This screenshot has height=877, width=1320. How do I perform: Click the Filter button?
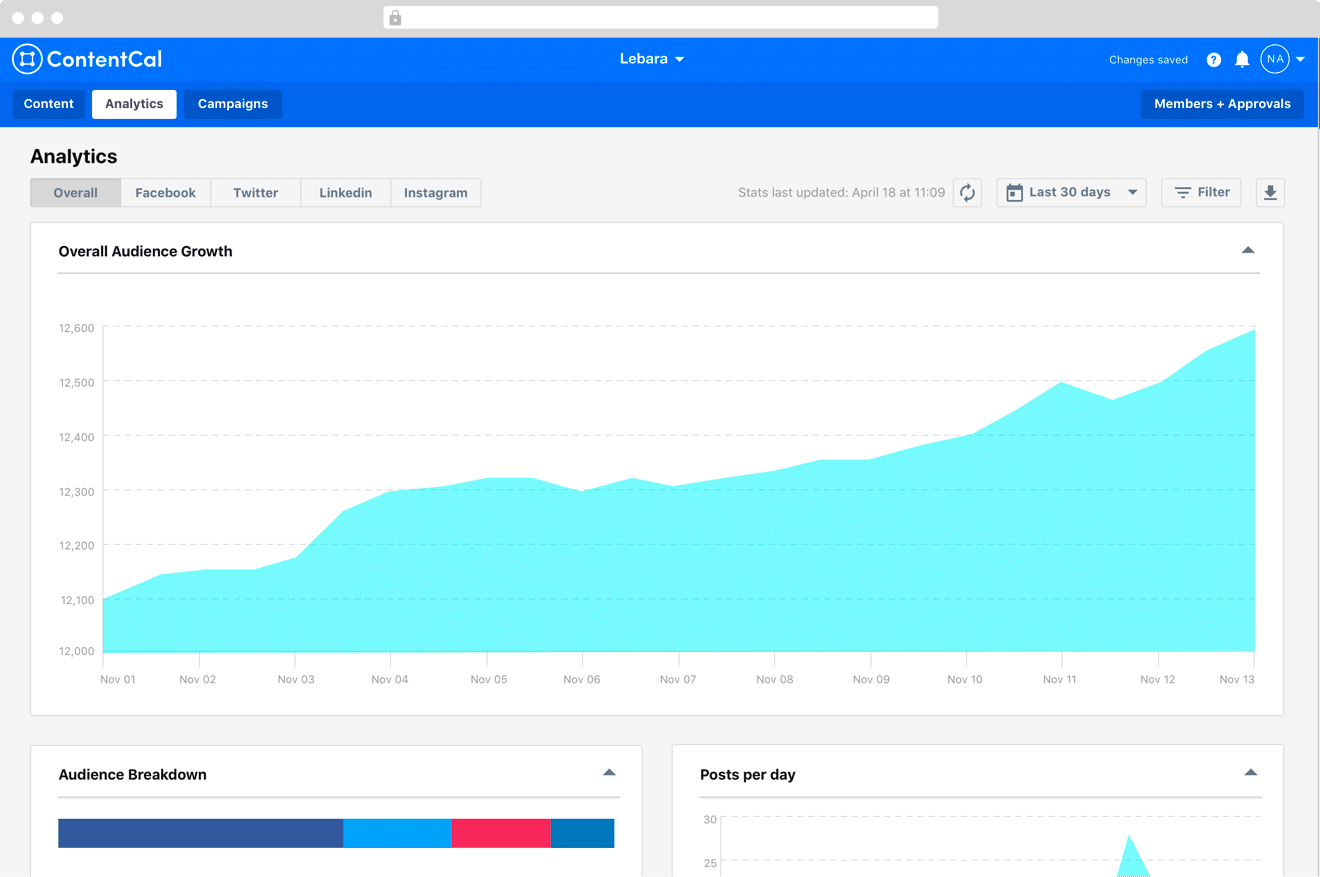coord(1201,193)
